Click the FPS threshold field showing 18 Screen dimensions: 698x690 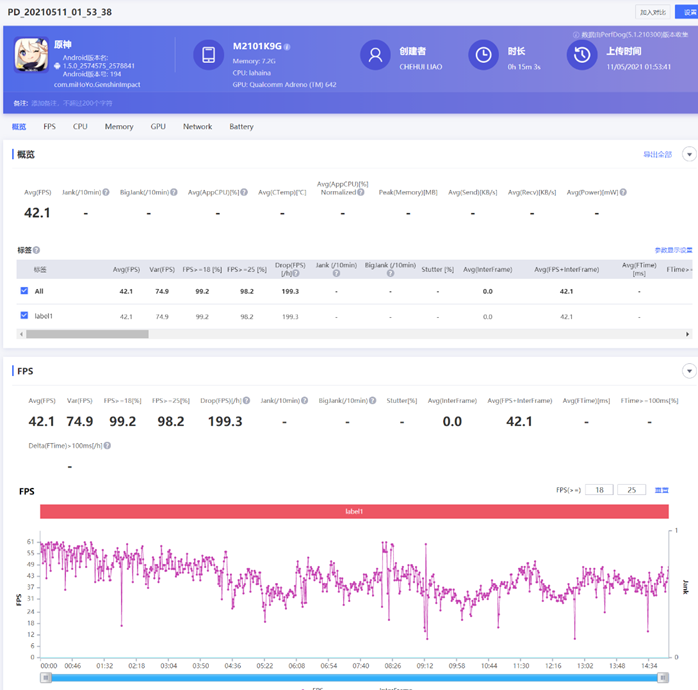tap(599, 490)
